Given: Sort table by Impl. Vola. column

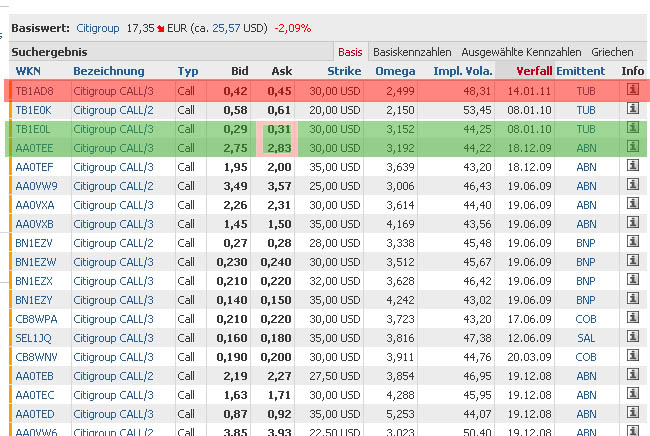Looking at the screenshot, I should (463, 71).
